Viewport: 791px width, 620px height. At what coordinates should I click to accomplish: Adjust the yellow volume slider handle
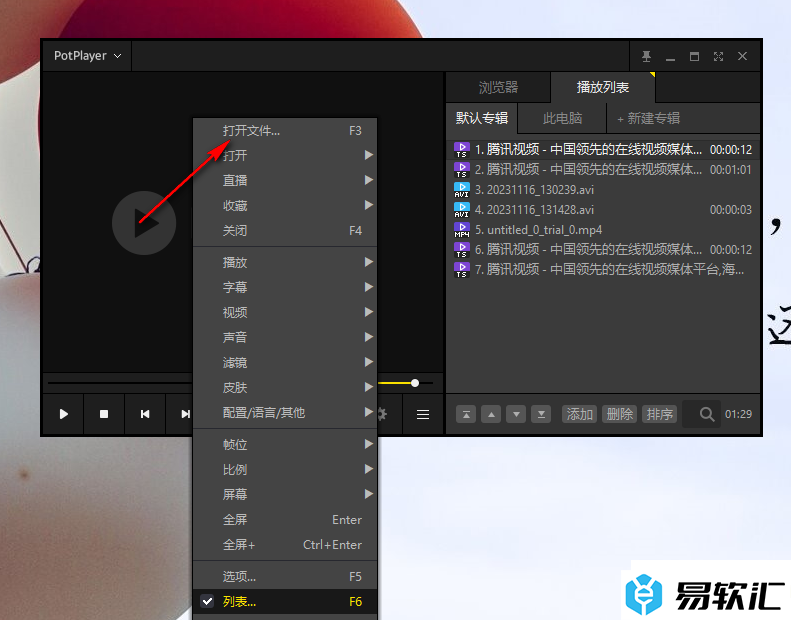tap(415, 383)
